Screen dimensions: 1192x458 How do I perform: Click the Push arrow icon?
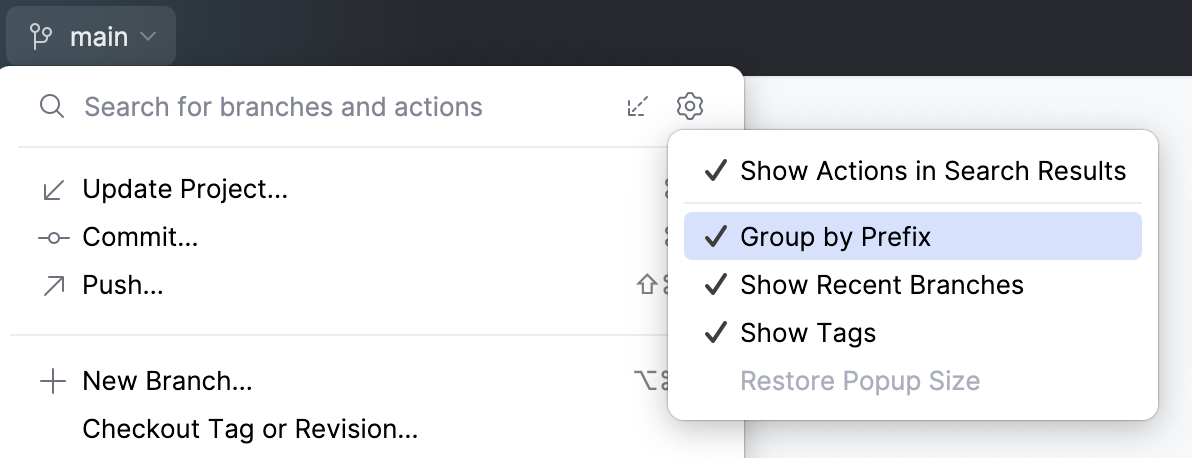tap(53, 286)
